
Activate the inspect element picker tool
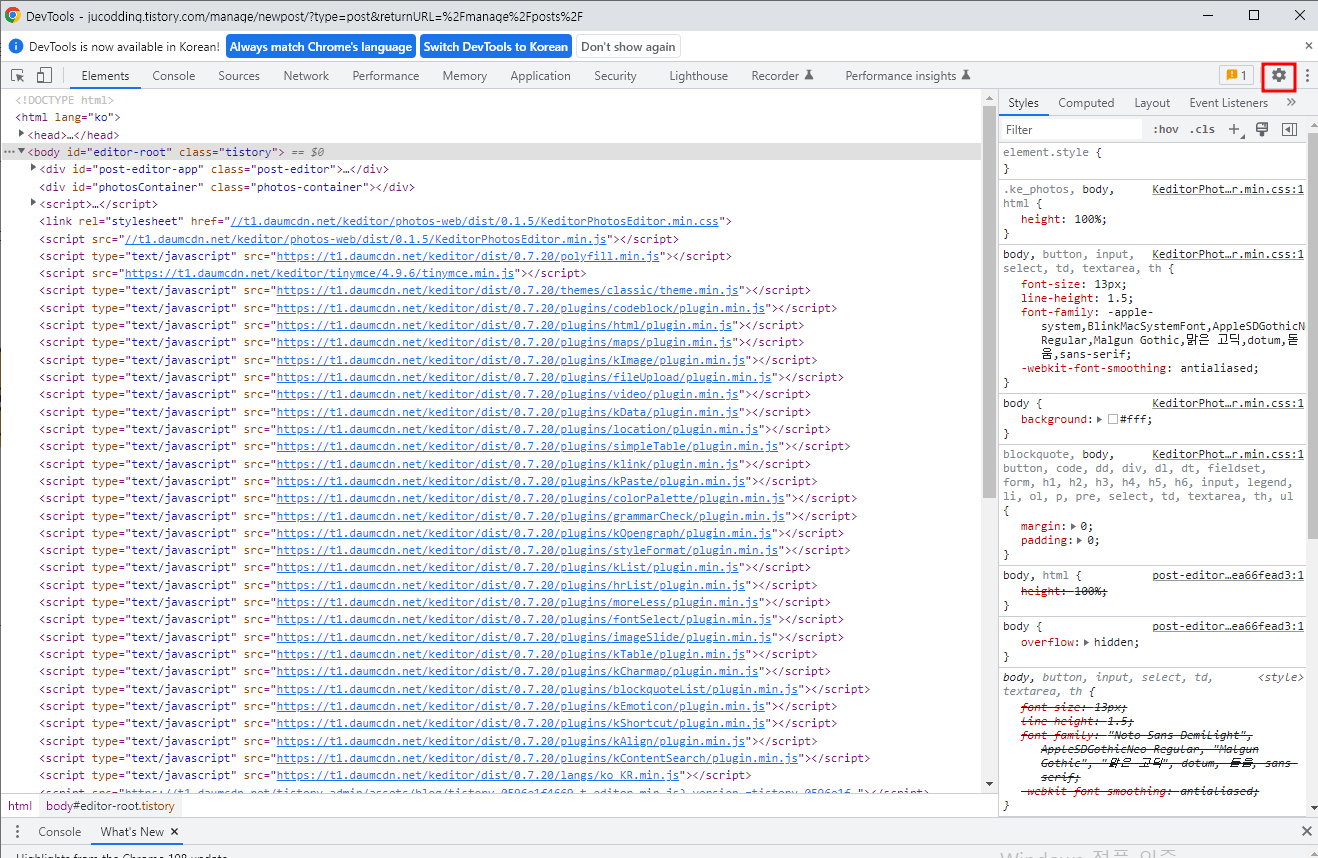click(17, 76)
